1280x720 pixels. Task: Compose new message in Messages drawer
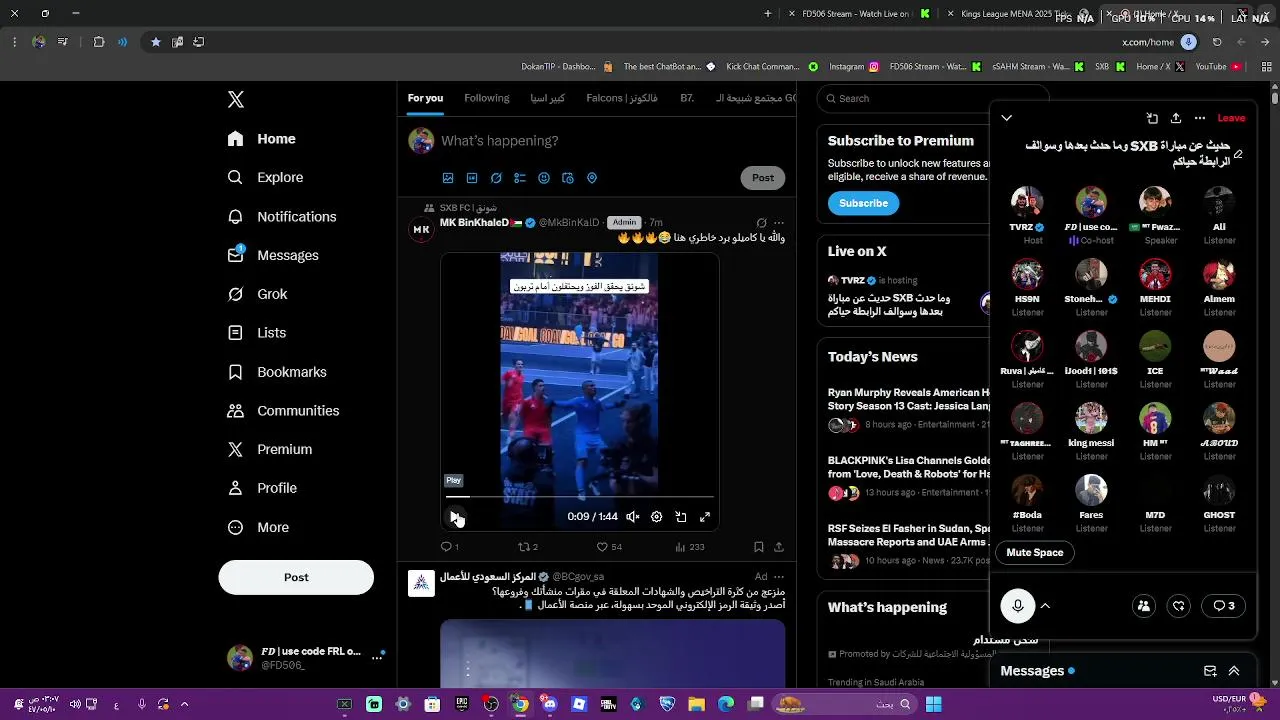[x=1210, y=671]
